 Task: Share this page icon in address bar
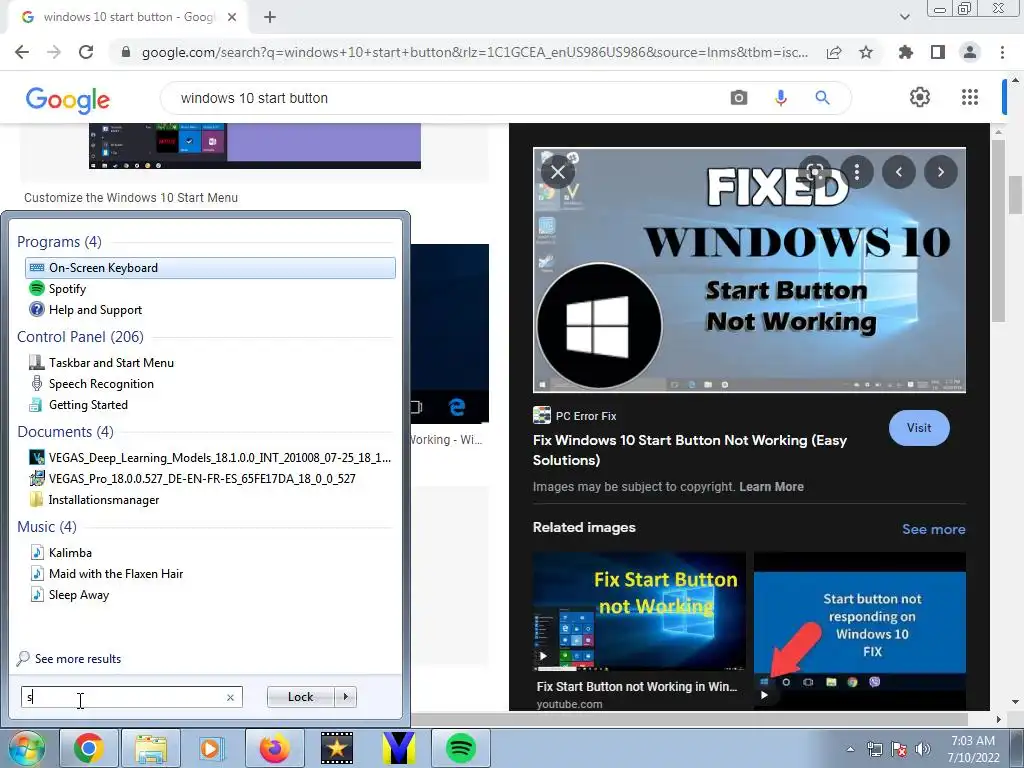point(834,52)
